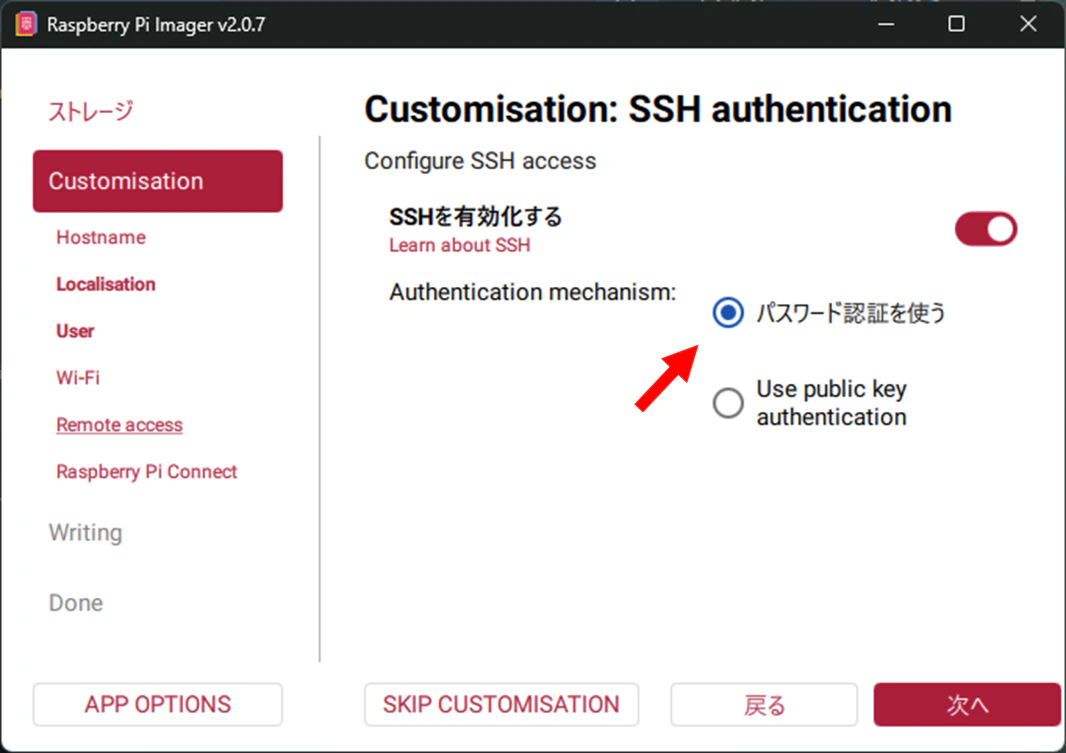Click the Raspberry Pi Imager app icon
1066x753 pixels.
(x=26, y=24)
